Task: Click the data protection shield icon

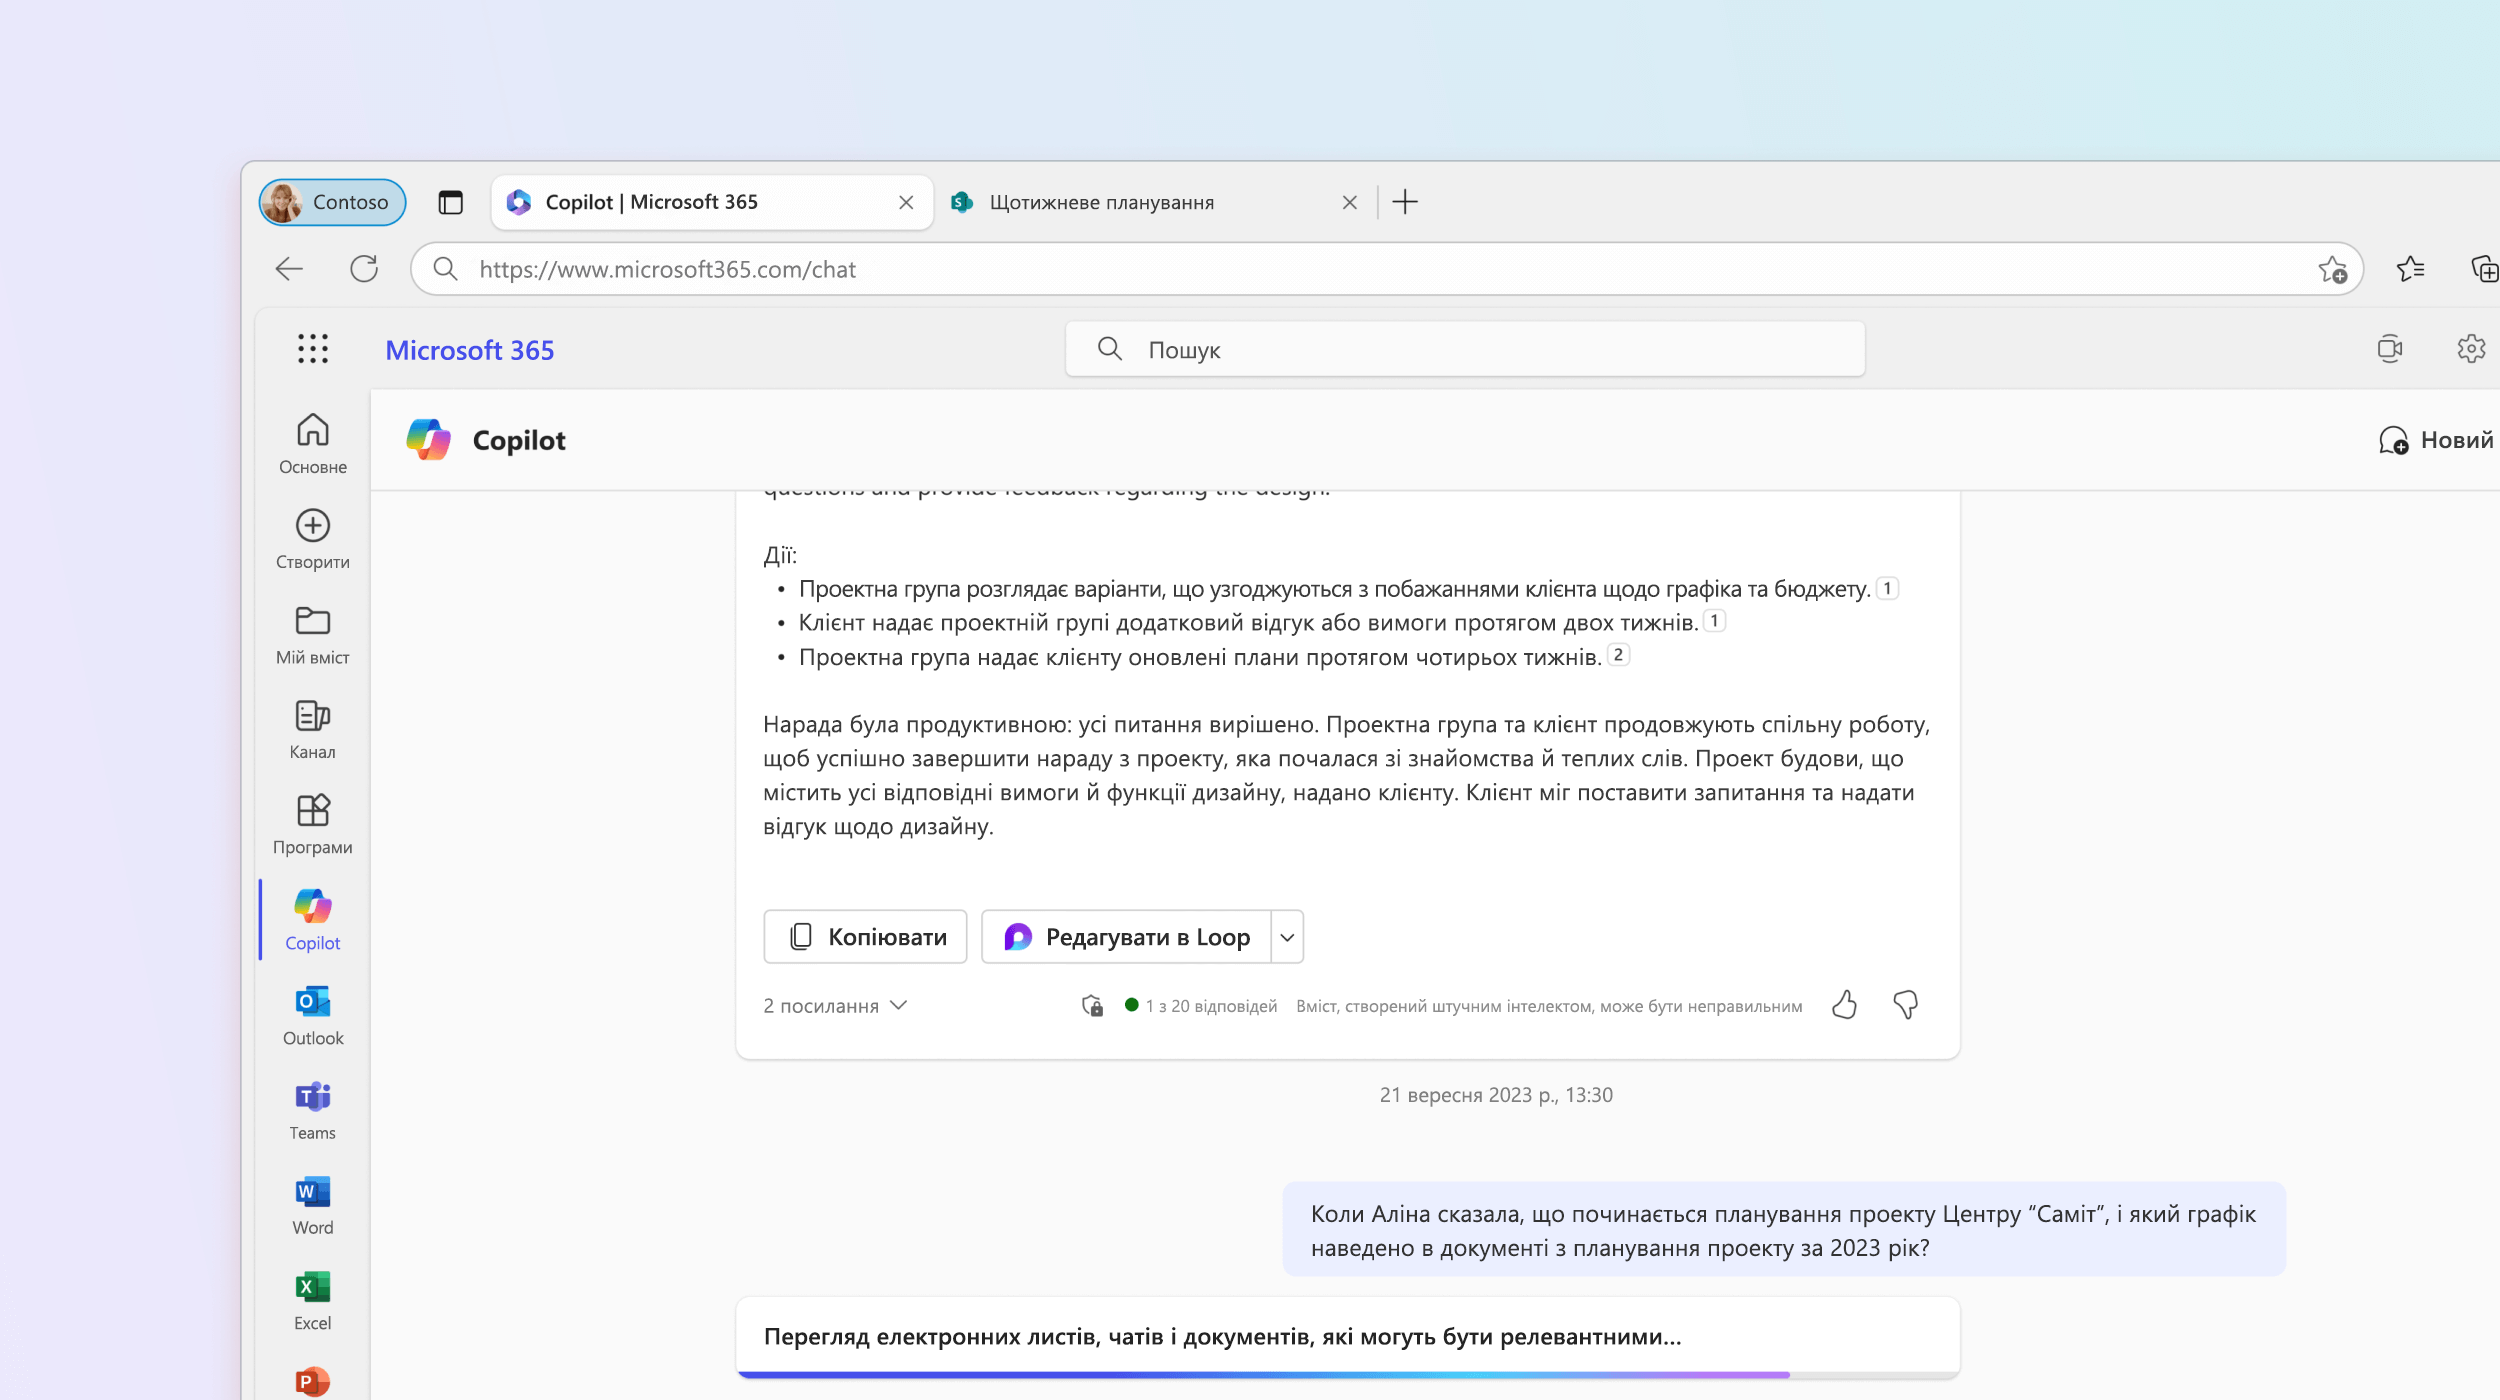Action: coord(1093,1006)
